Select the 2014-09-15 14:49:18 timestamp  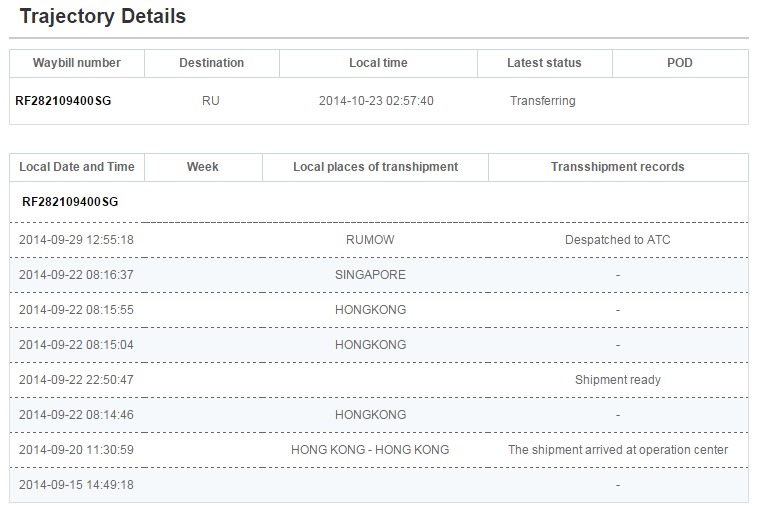click(x=76, y=485)
